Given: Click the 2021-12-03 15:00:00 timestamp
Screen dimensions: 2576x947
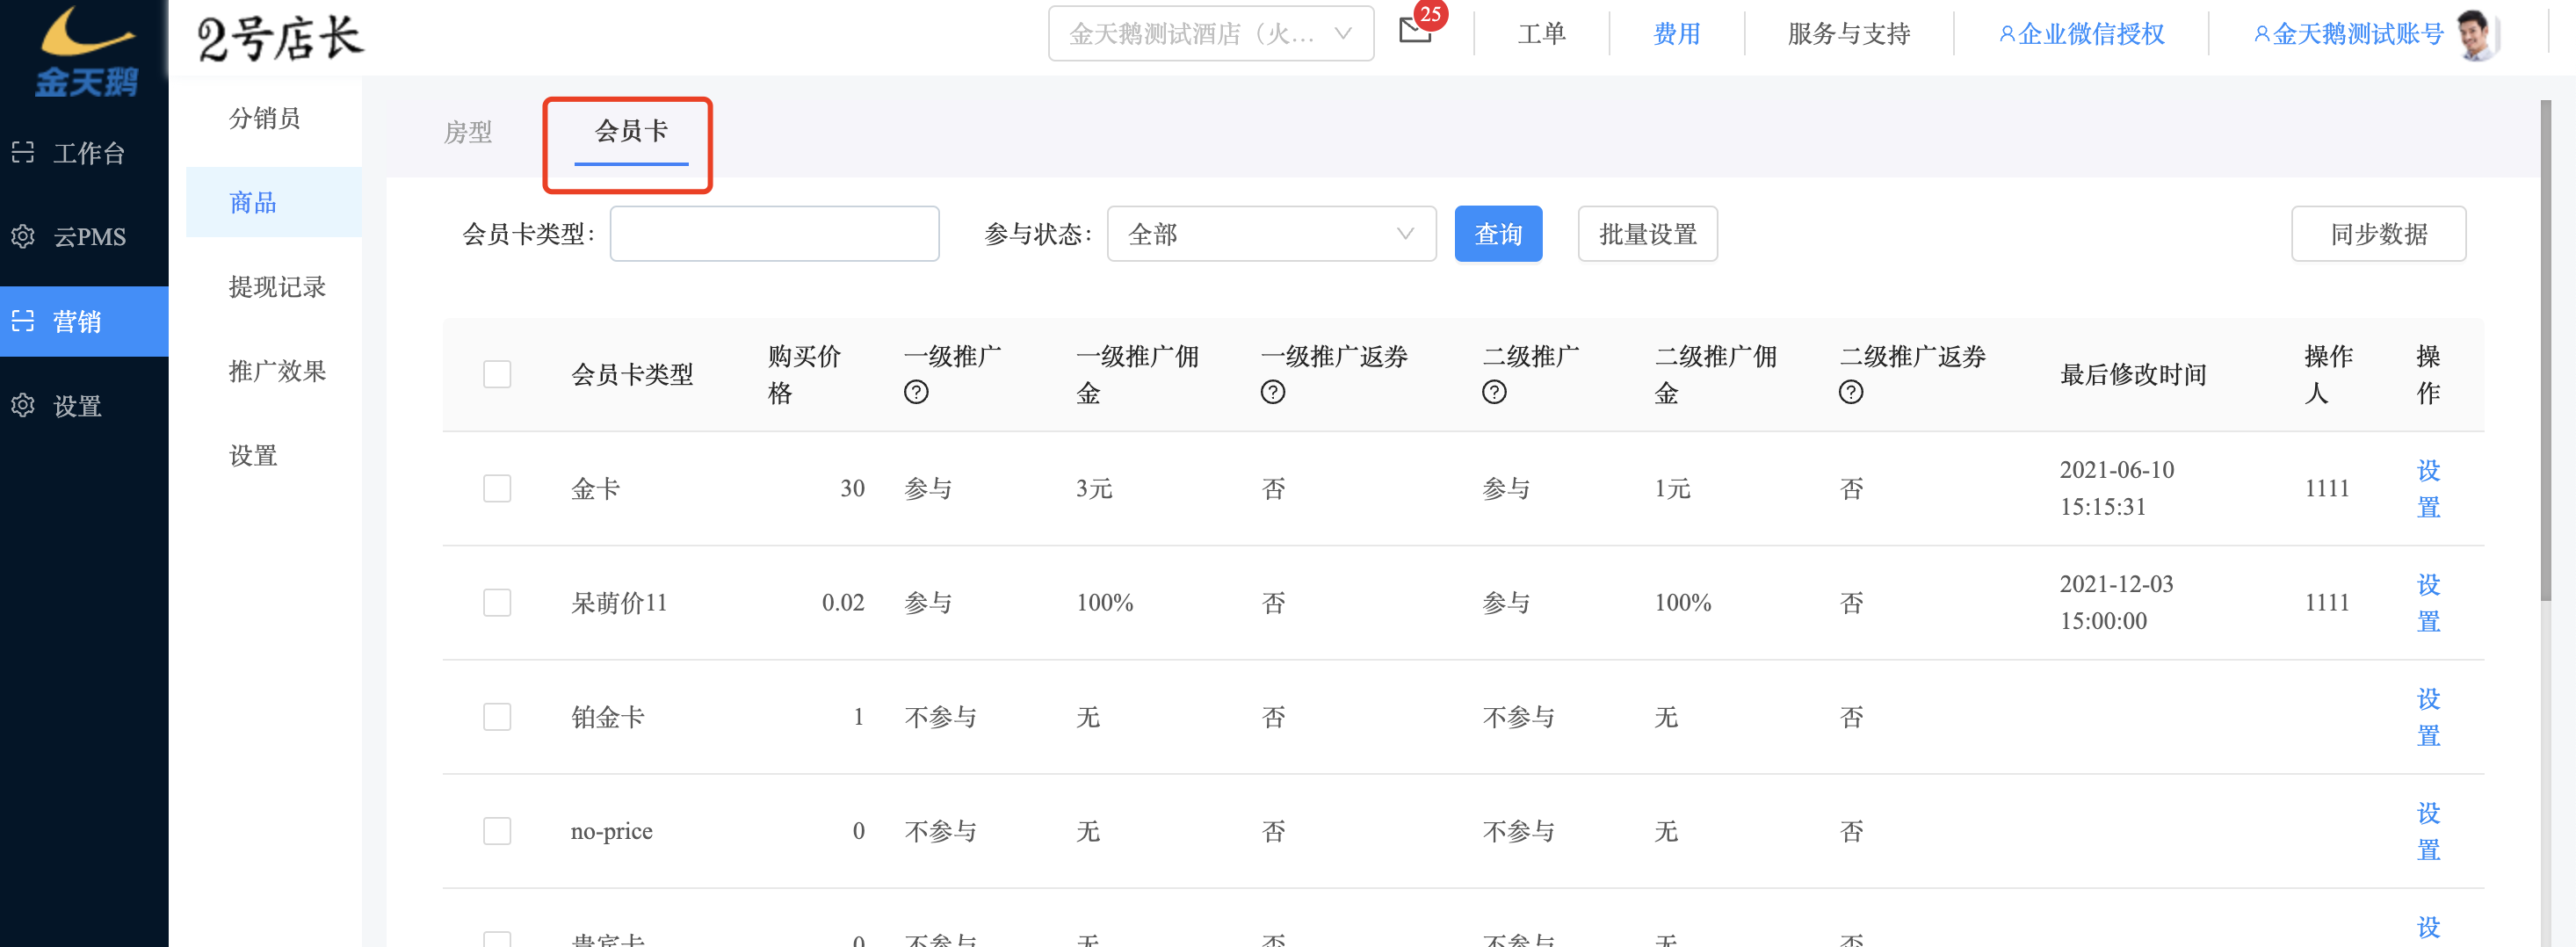Looking at the screenshot, I should coord(2116,602).
